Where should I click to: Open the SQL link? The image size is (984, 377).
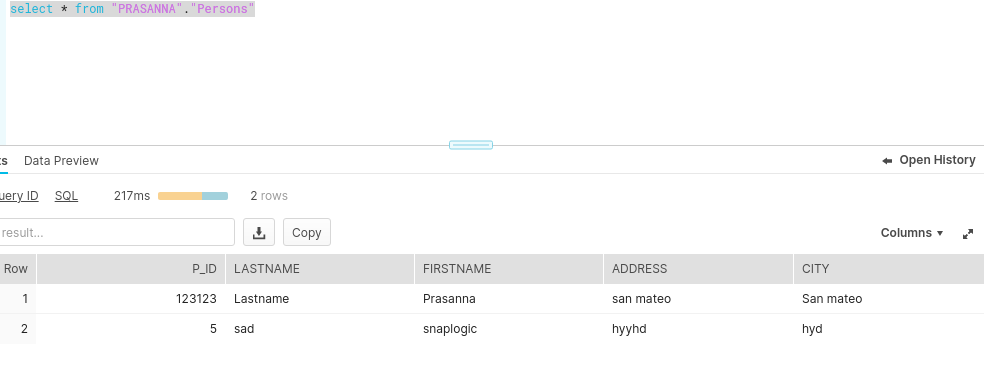coord(67,196)
